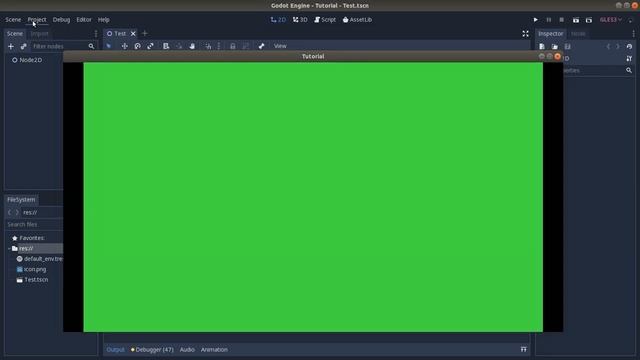Go forward in FileSystem path history
This screenshot has width=640, height=360.
(x=17, y=212)
